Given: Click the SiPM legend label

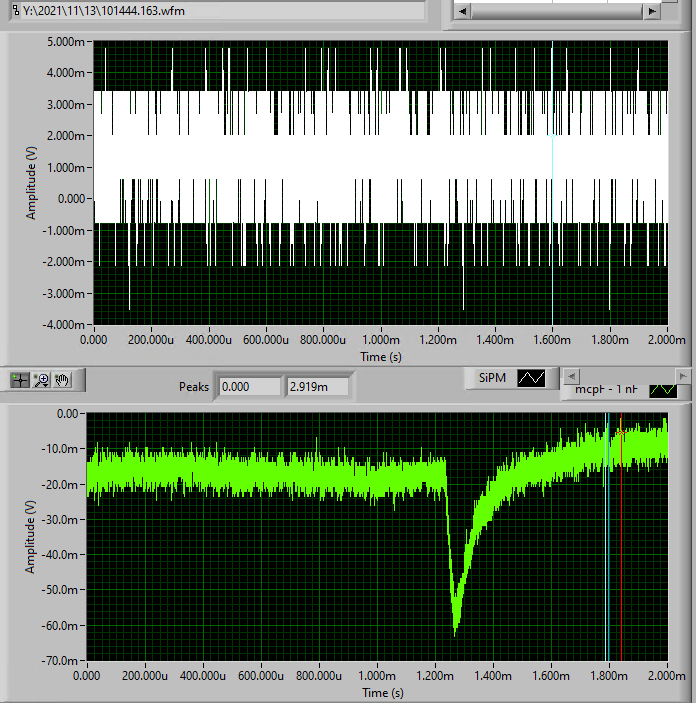Looking at the screenshot, I should click(x=492, y=378).
